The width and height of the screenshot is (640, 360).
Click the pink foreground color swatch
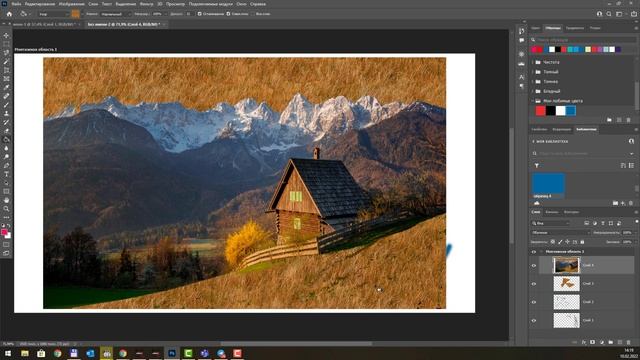coord(4,232)
